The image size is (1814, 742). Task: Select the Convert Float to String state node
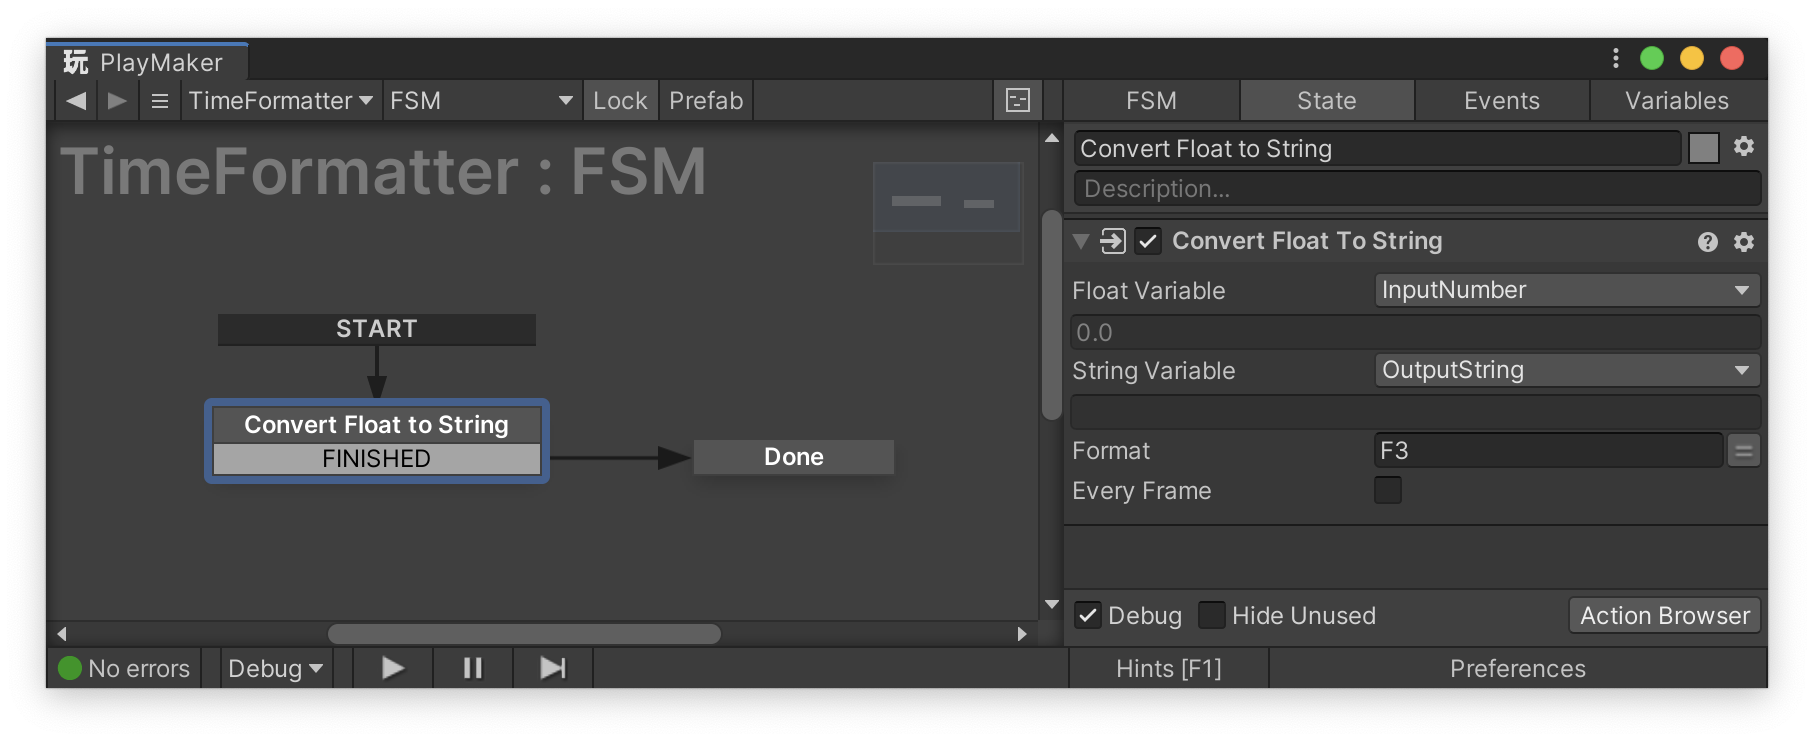(377, 425)
